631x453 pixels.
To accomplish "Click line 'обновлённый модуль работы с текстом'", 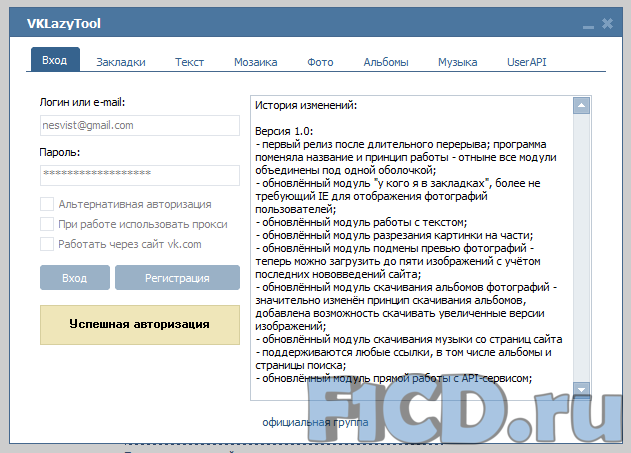I will 361,222.
